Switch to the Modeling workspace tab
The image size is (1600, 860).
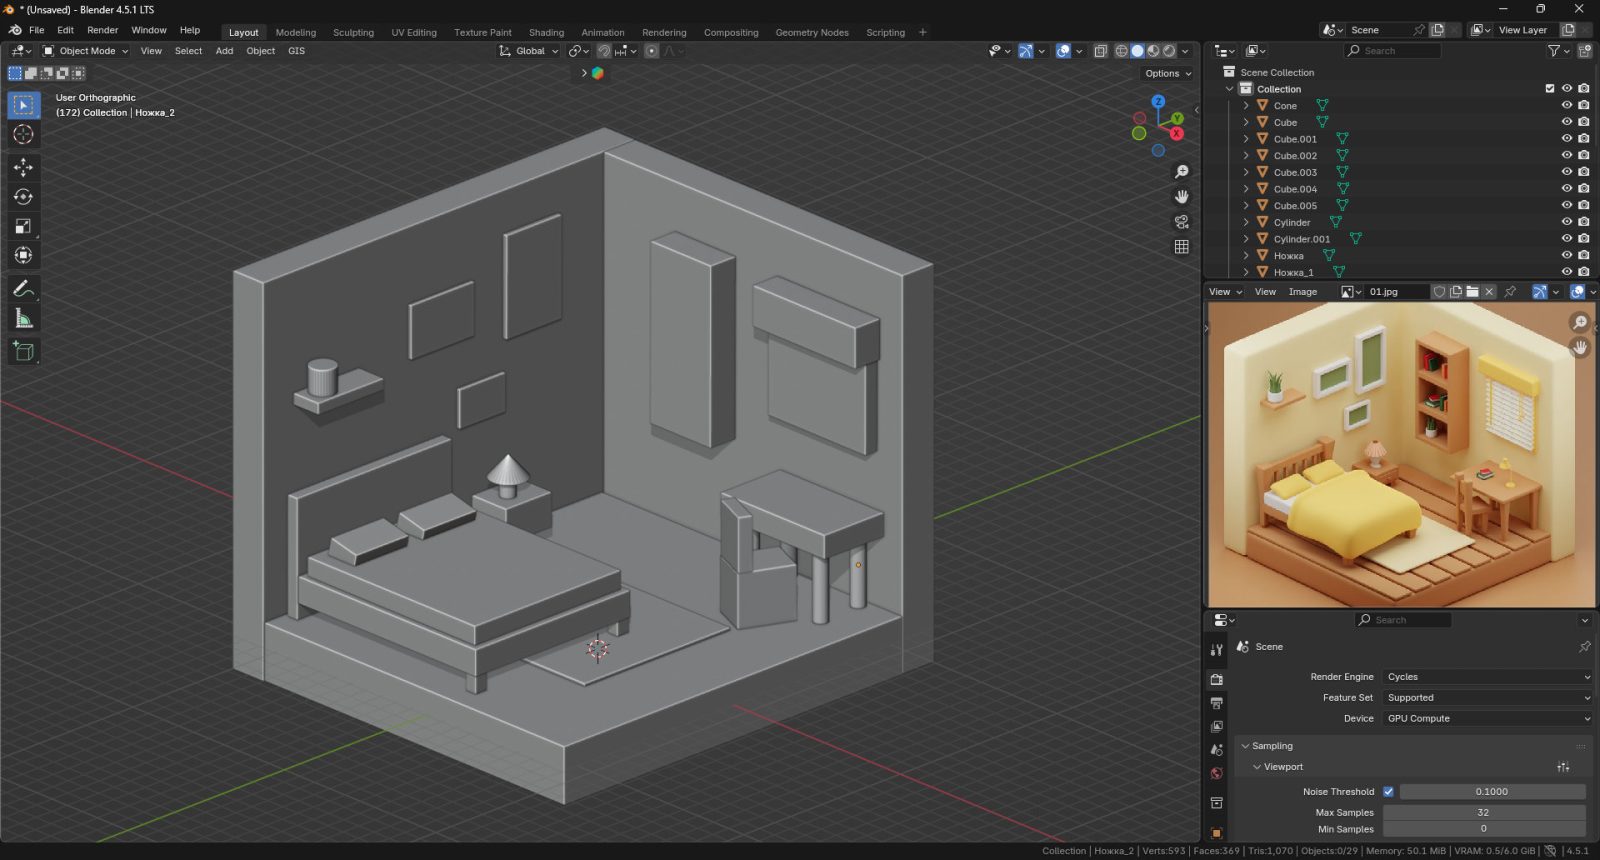tap(296, 32)
